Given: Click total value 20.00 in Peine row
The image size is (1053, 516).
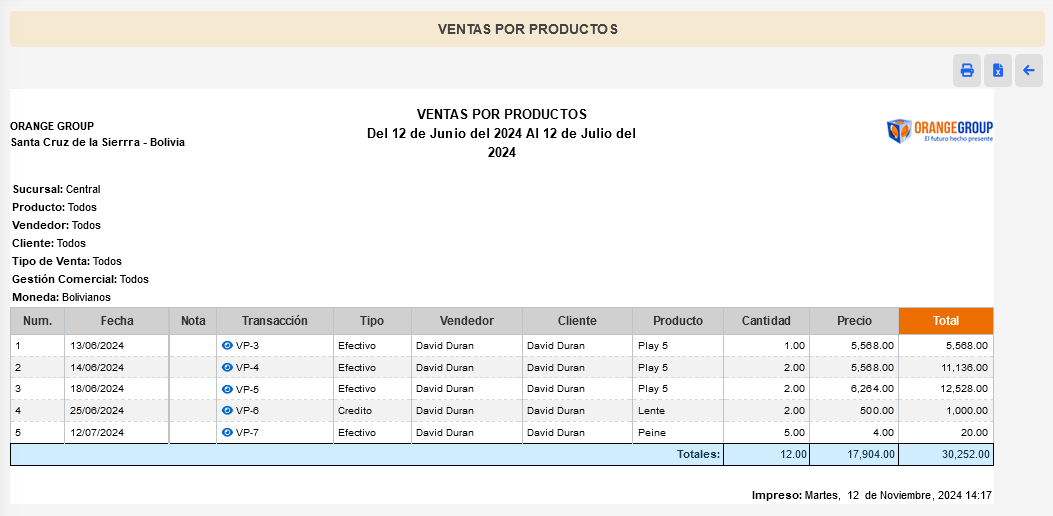Looking at the screenshot, I should point(974,432).
